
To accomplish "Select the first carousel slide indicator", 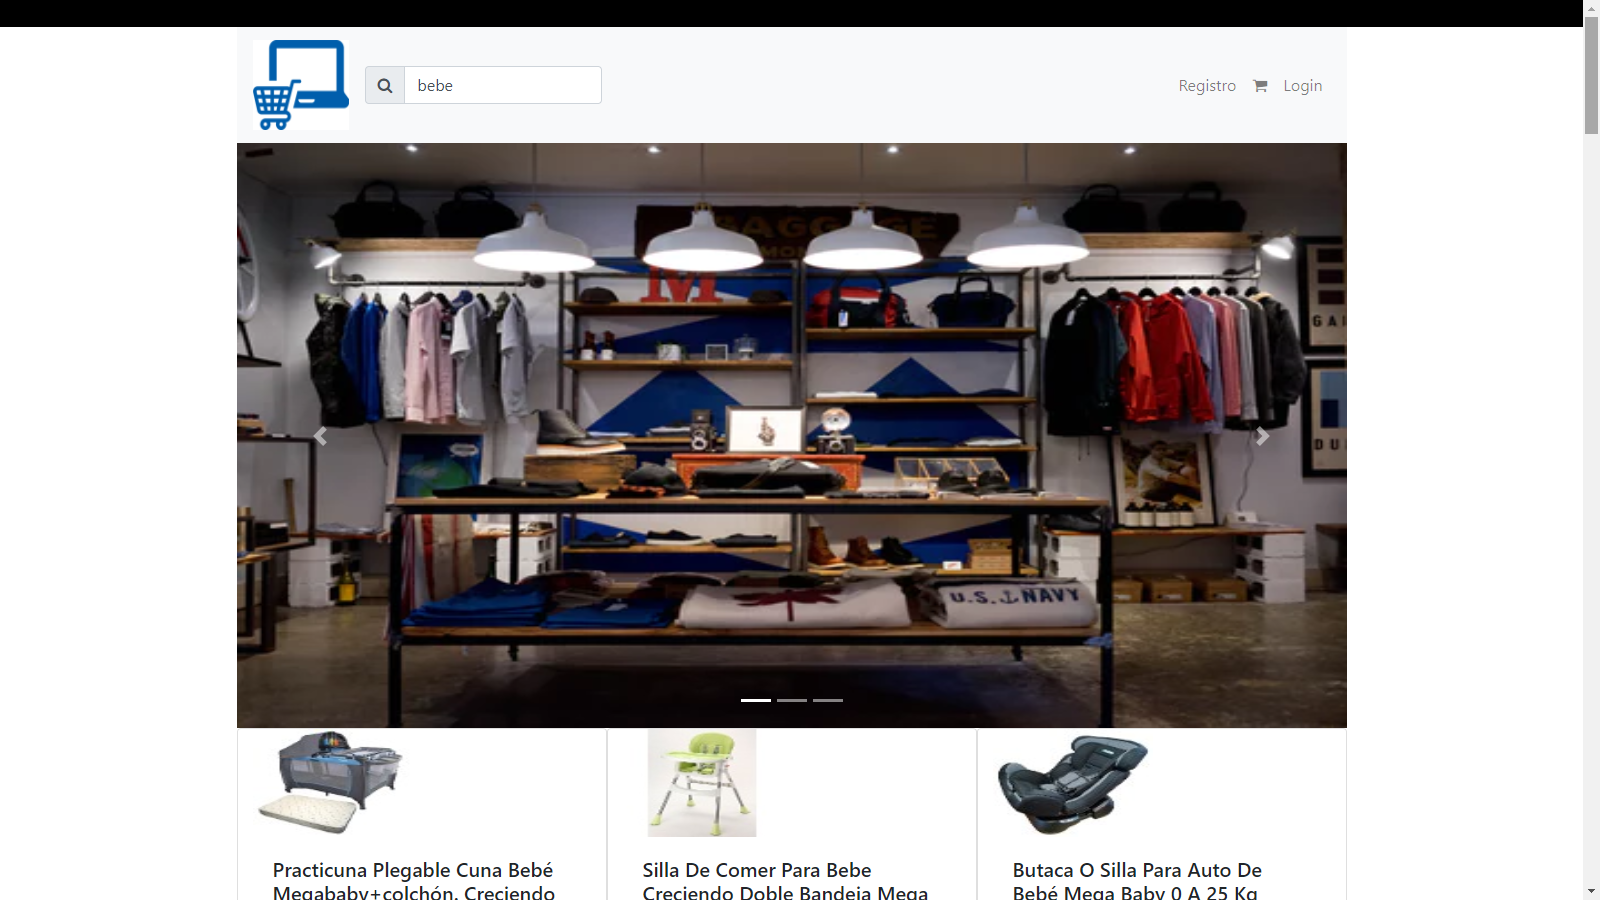I will tap(756, 700).
